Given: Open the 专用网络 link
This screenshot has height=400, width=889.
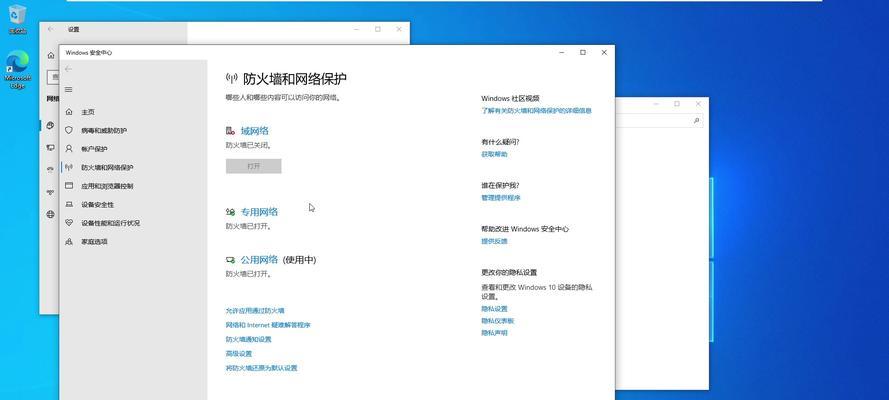Looking at the screenshot, I should coord(259,212).
